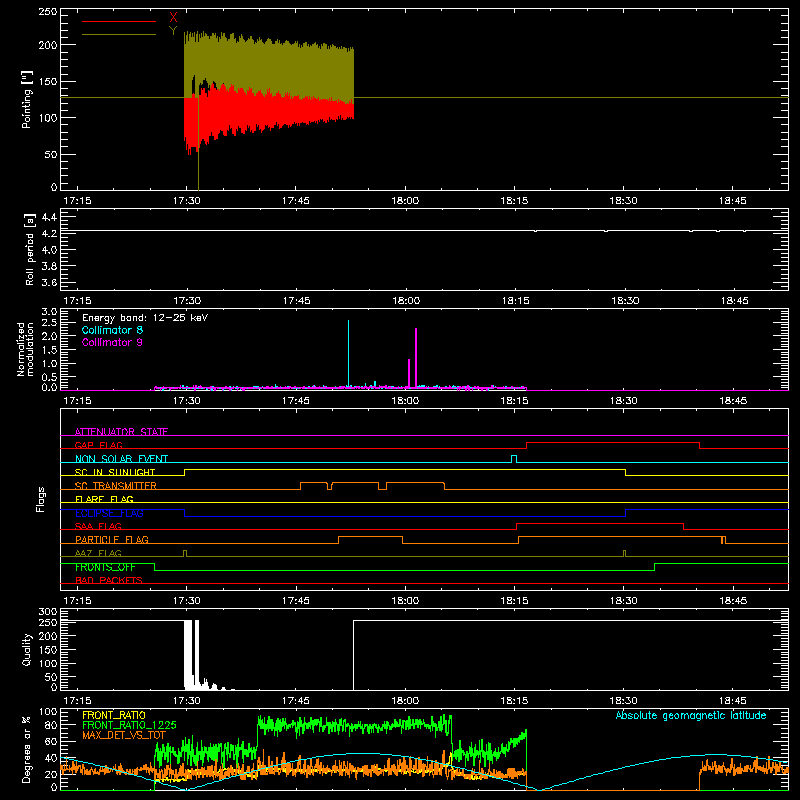Screen dimensions: 800x800
Task: Click the tallest magenta Collimator 9 spike
Action: click(x=416, y=358)
